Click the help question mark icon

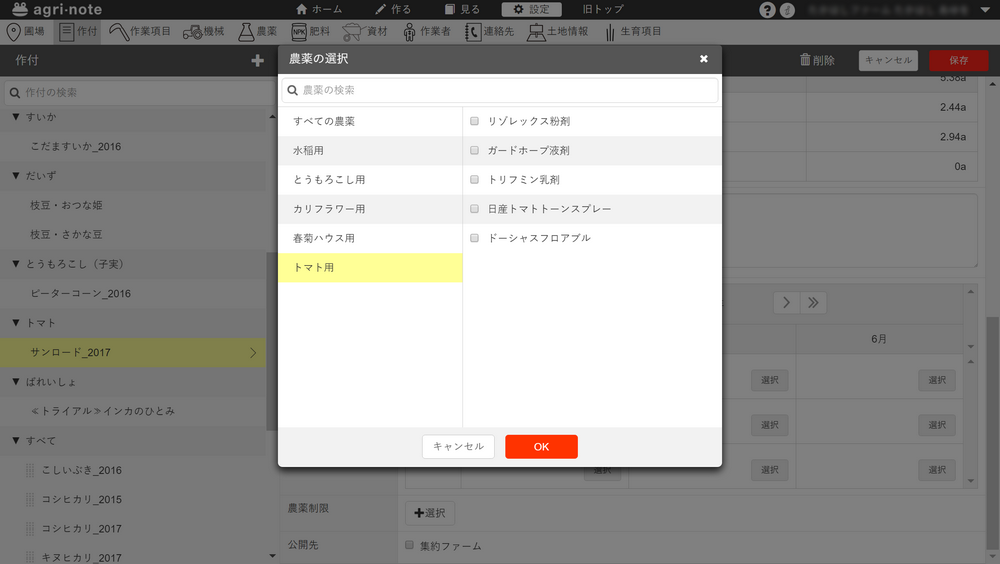[767, 10]
